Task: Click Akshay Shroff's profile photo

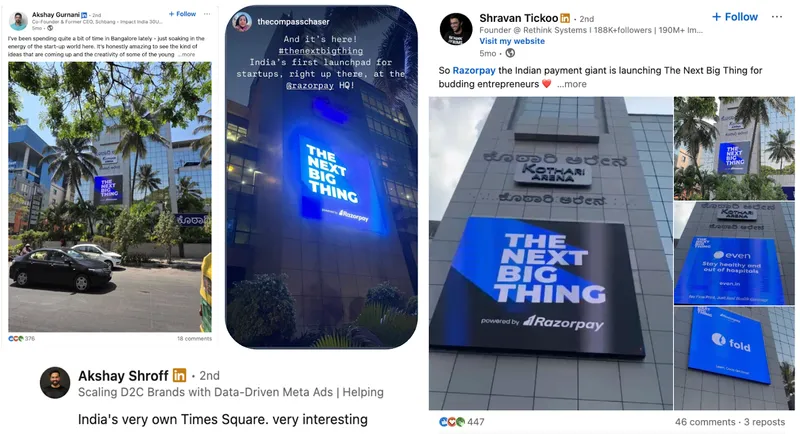Action: point(55,382)
